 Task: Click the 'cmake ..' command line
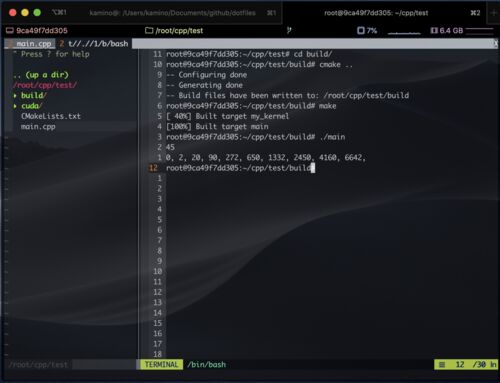pyautogui.click(x=259, y=64)
